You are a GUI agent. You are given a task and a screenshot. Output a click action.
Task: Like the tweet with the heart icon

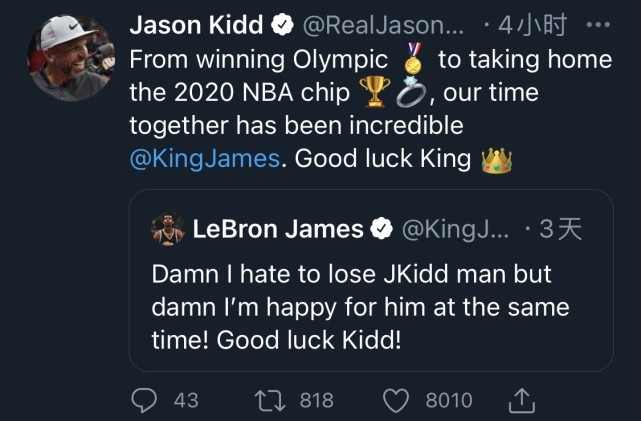(x=397, y=400)
